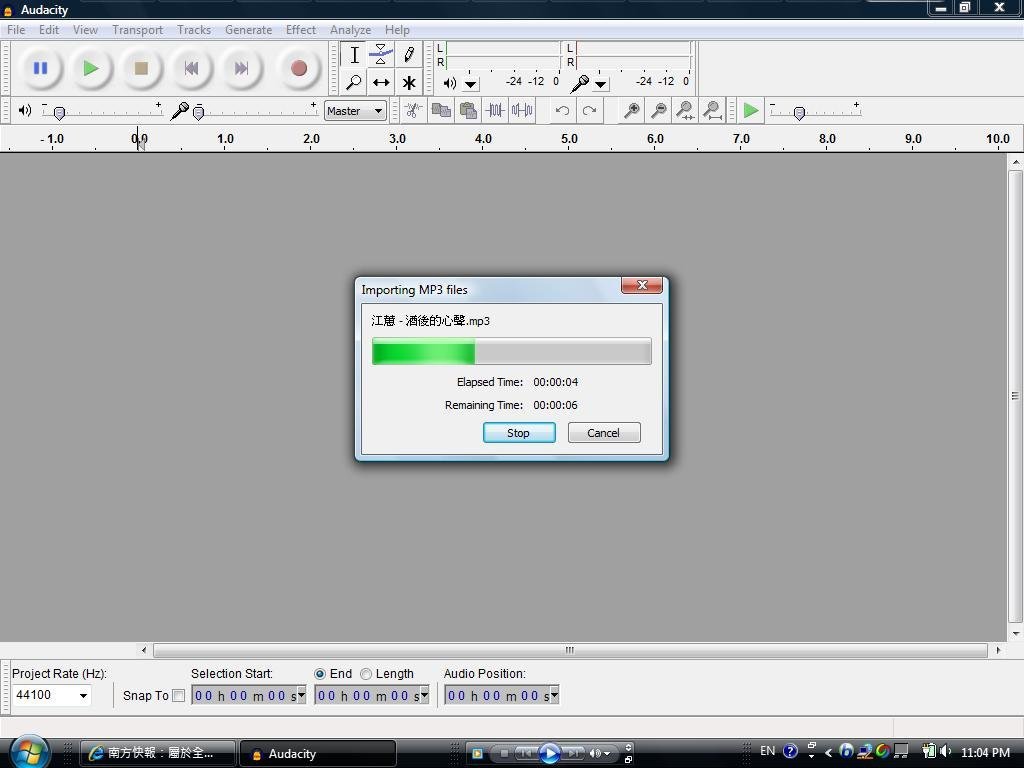Click the Fit Selection in window icon

[x=685, y=110]
